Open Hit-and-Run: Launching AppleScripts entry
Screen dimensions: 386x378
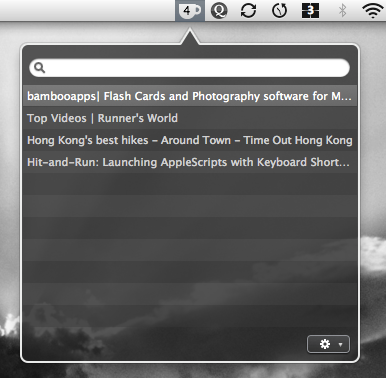pos(190,162)
